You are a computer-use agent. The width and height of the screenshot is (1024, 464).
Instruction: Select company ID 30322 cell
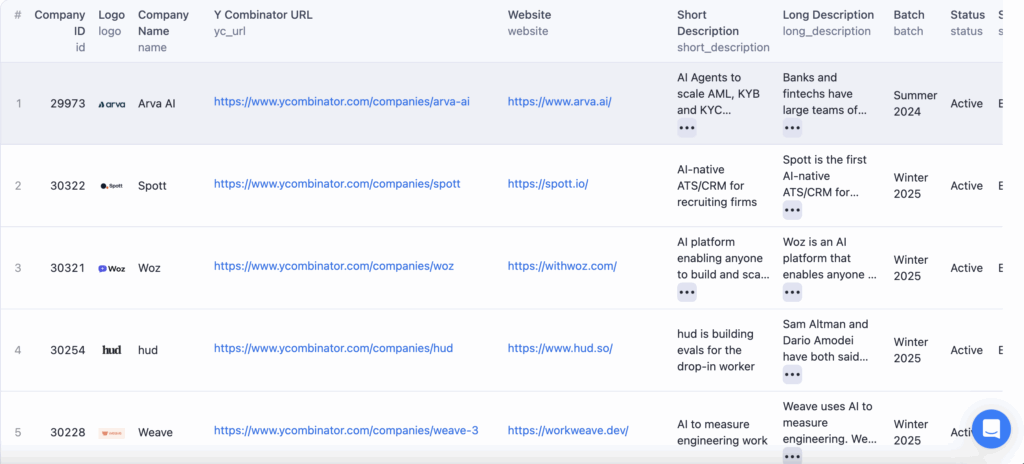coord(68,186)
